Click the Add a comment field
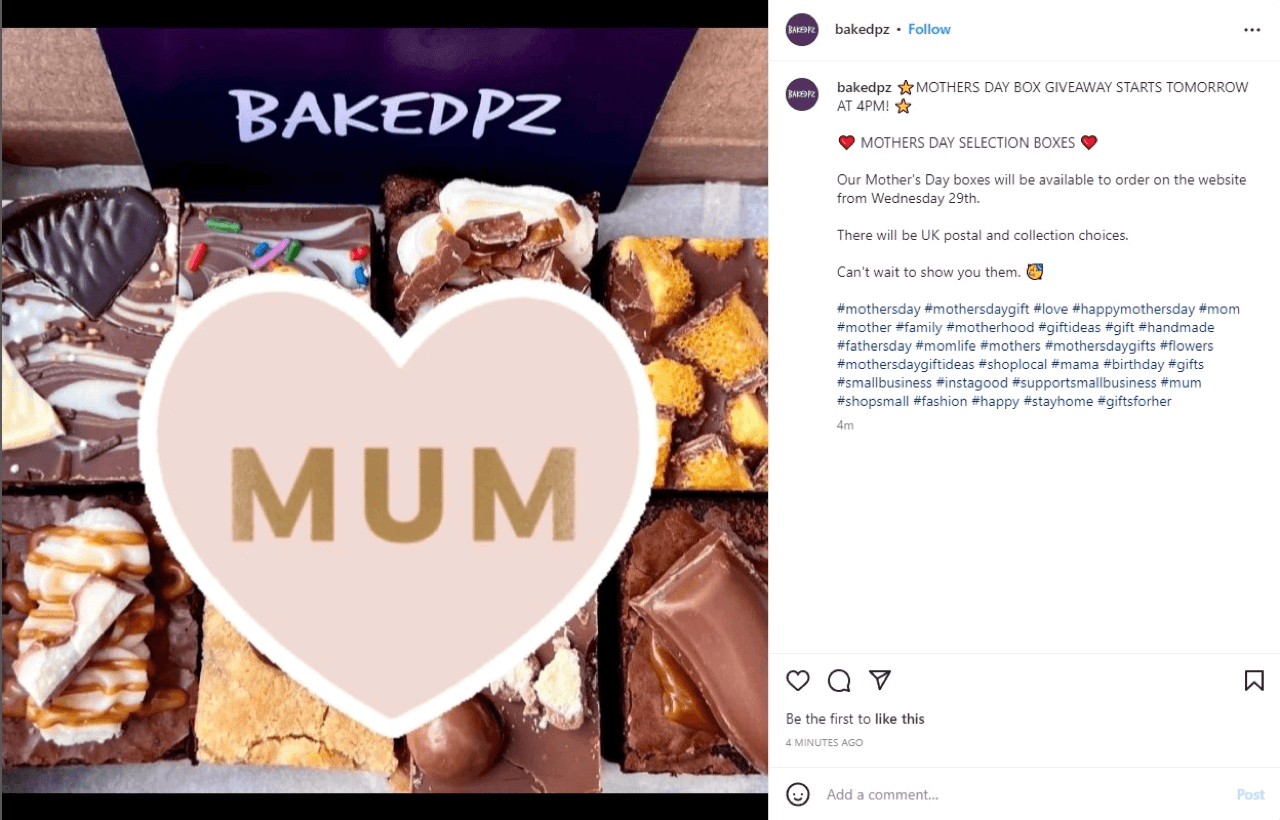 pos(1020,794)
